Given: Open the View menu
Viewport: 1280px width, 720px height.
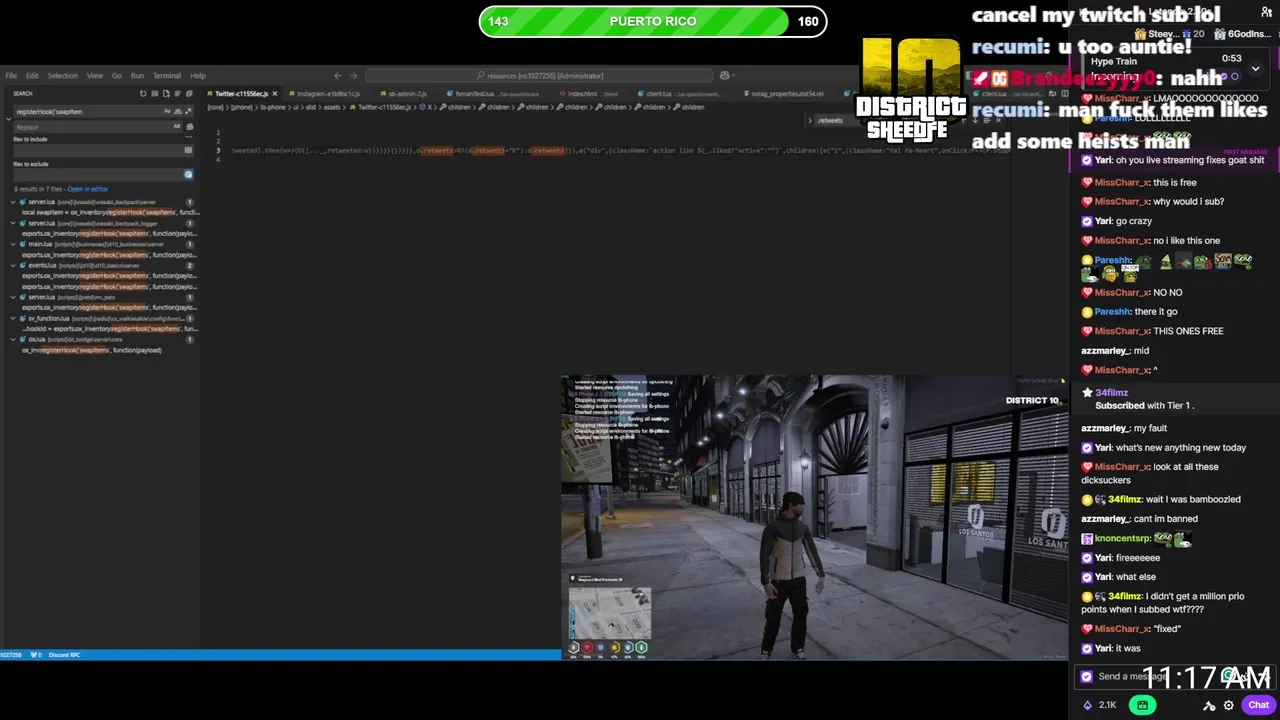Looking at the screenshot, I should point(95,75).
